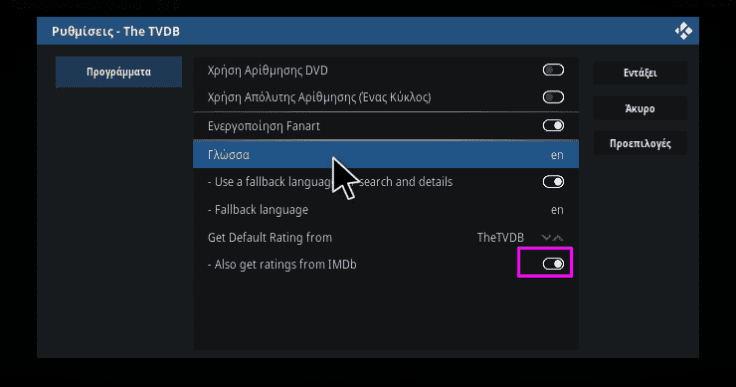Click the 'en' value on the Γλώσσα row
The width and height of the screenshot is (736, 387).
(x=557, y=155)
